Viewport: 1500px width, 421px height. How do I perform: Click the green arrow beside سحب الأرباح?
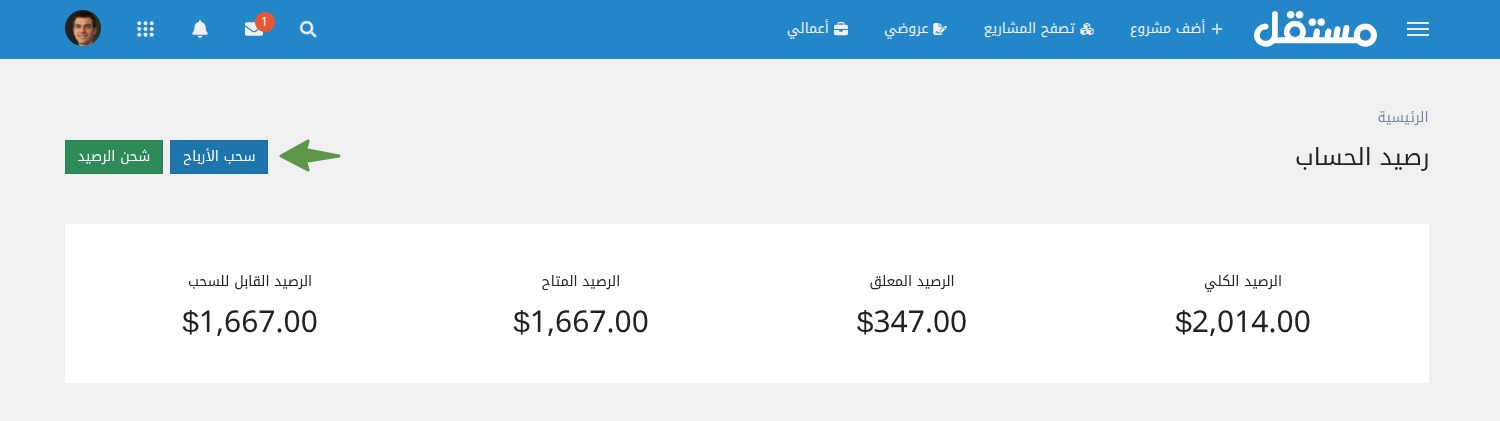310,156
